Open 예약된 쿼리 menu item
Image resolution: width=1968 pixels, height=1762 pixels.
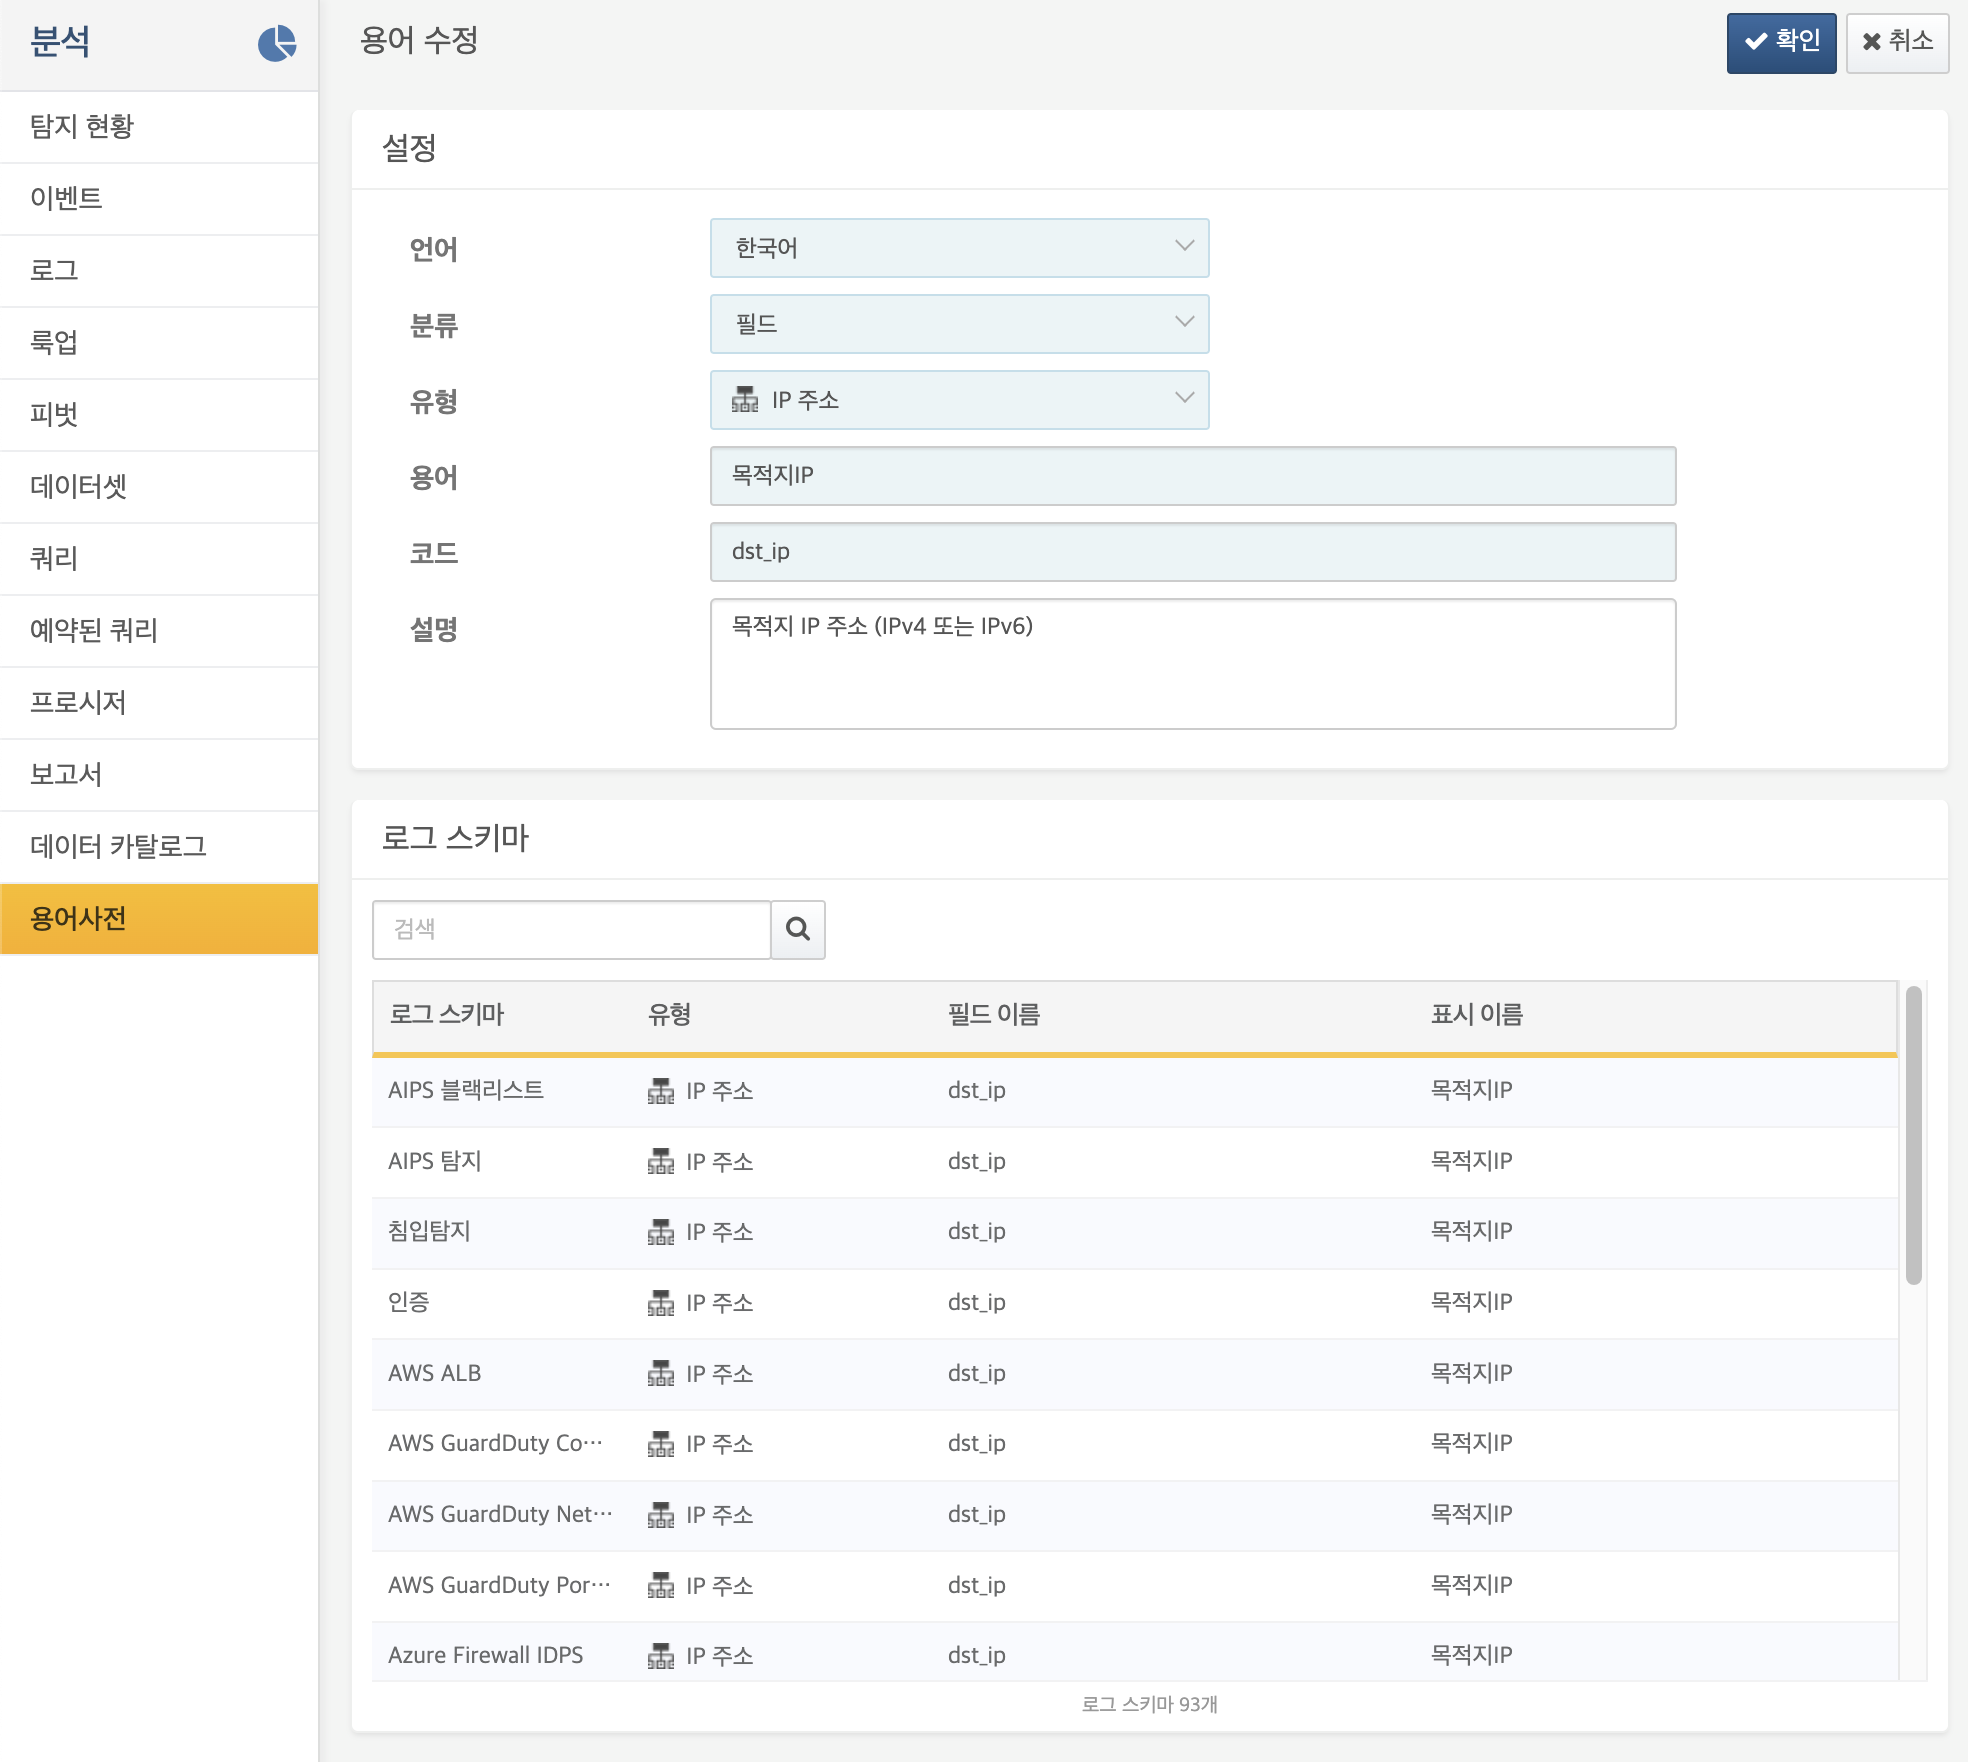159,631
